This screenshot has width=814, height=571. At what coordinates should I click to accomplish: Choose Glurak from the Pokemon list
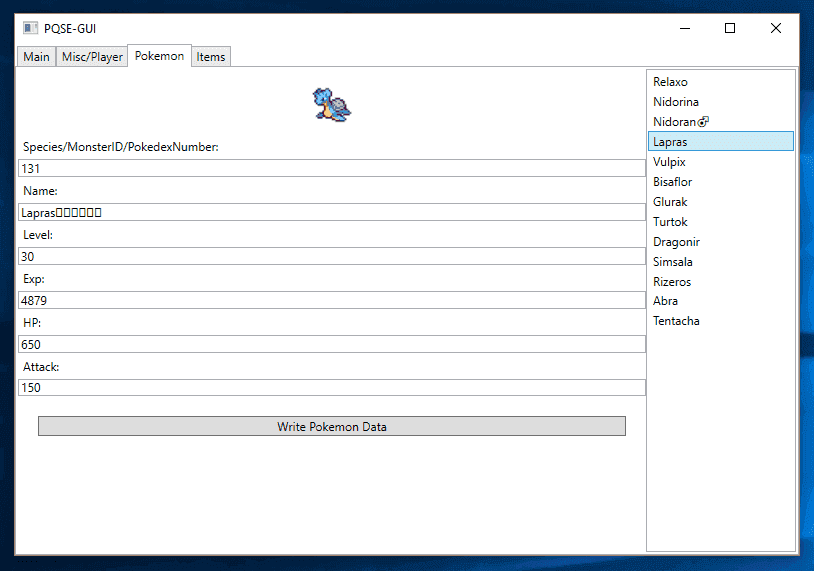pyautogui.click(x=721, y=202)
